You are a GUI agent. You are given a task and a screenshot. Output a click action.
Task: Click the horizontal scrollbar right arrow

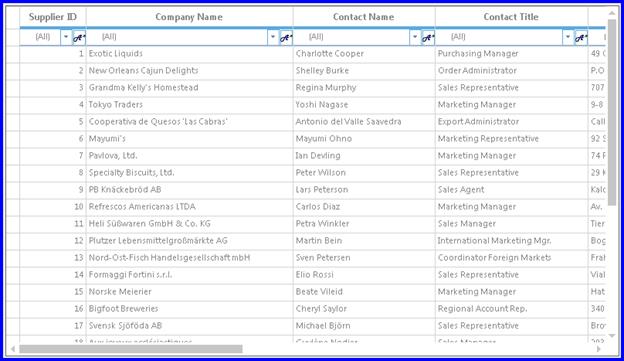click(x=599, y=349)
